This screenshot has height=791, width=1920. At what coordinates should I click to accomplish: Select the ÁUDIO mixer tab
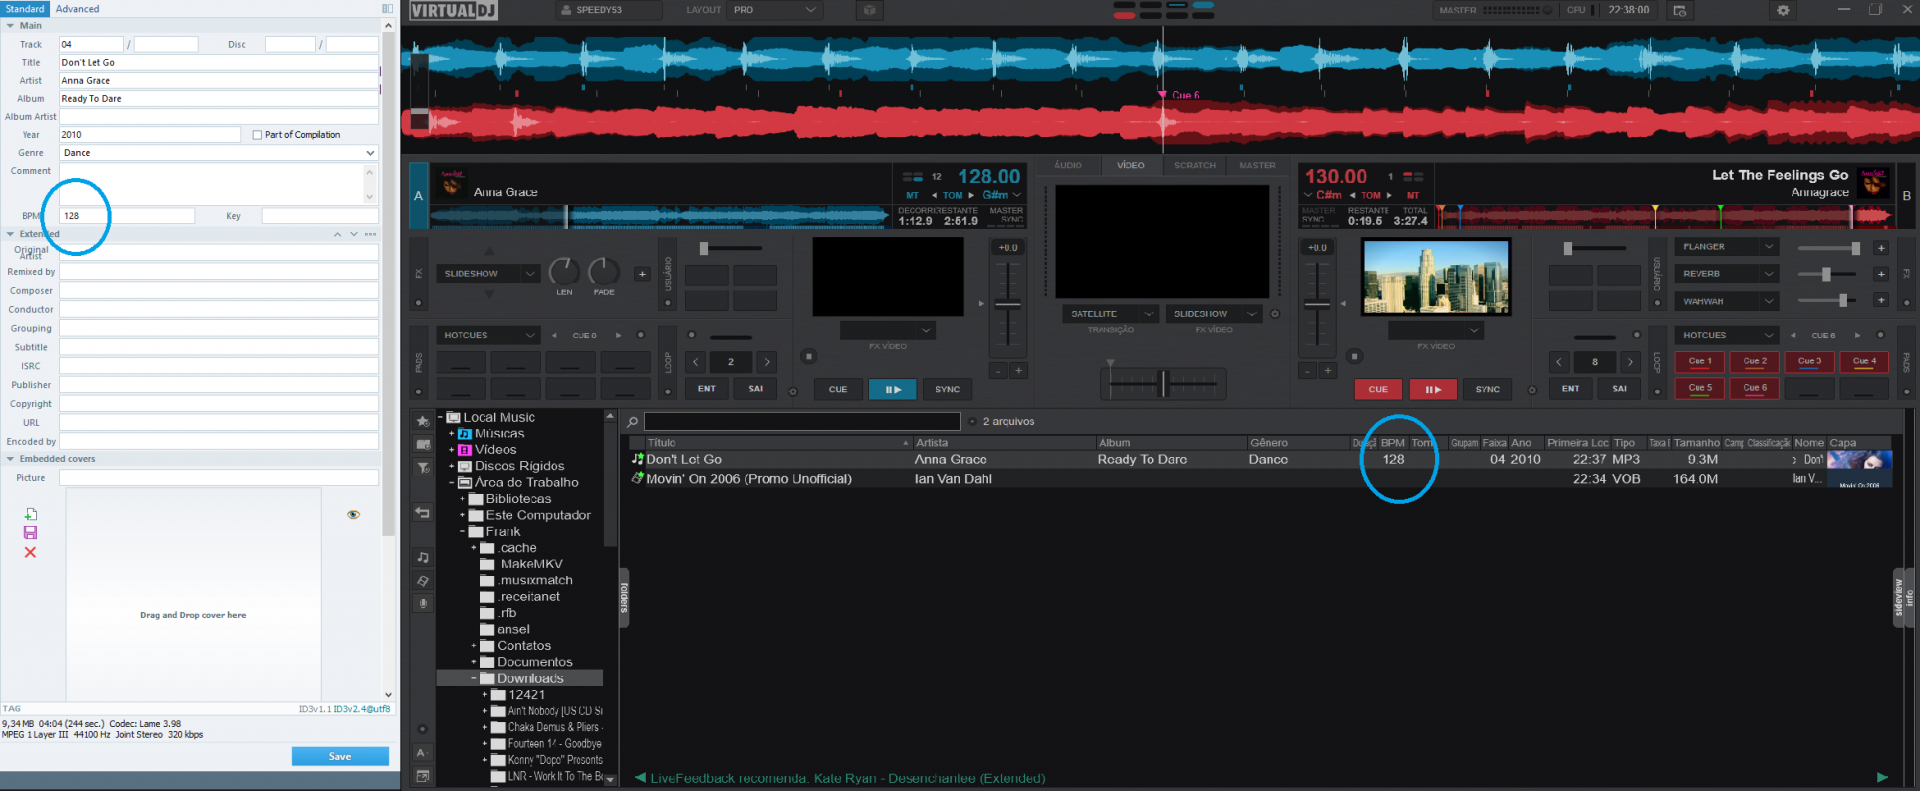(x=1068, y=165)
